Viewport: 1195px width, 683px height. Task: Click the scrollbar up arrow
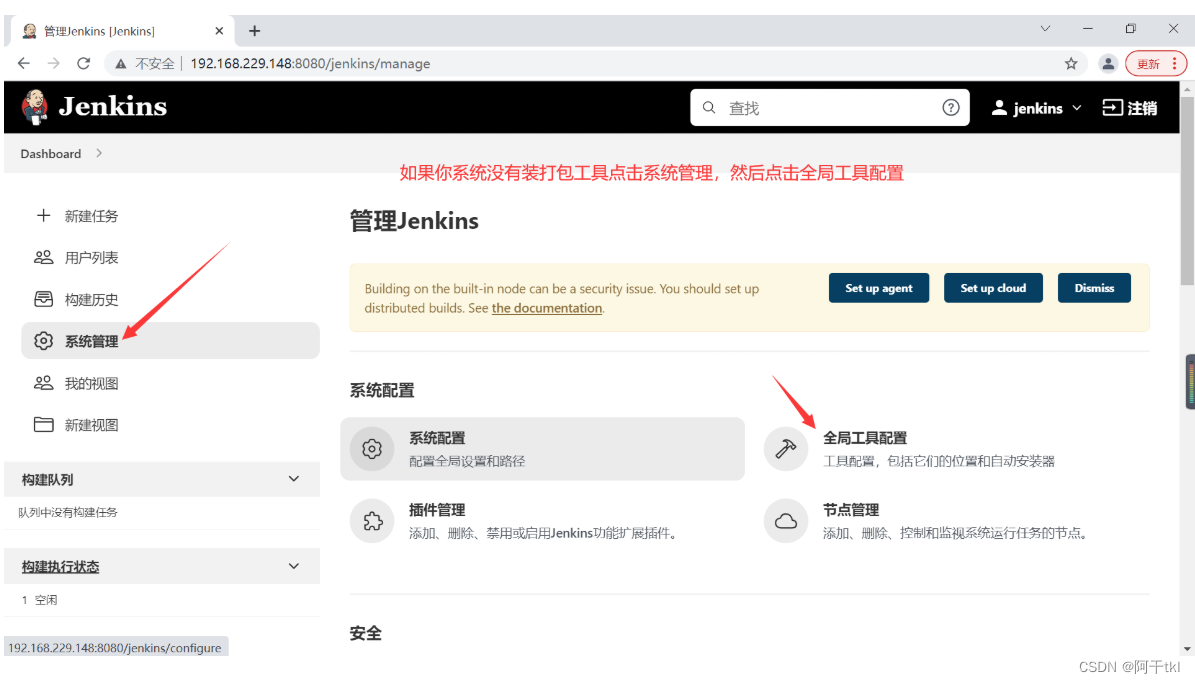(1187, 88)
